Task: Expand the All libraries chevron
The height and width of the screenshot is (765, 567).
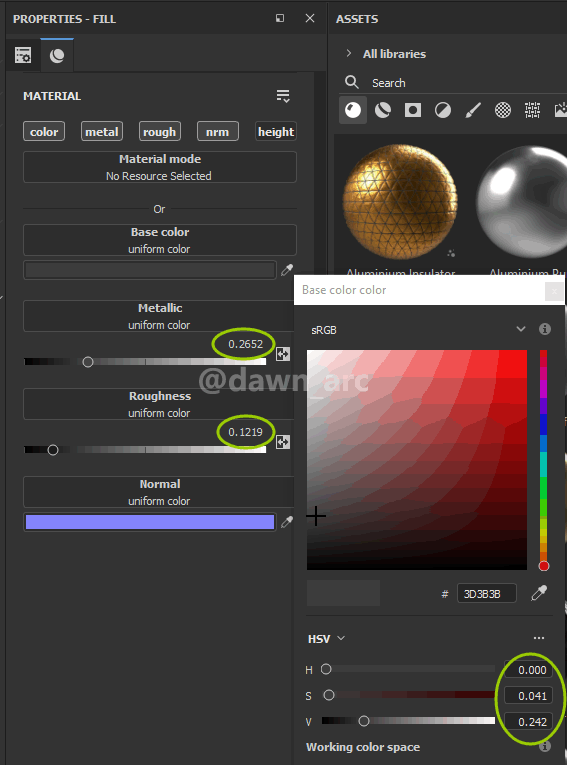Action: click(x=348, y=53)
